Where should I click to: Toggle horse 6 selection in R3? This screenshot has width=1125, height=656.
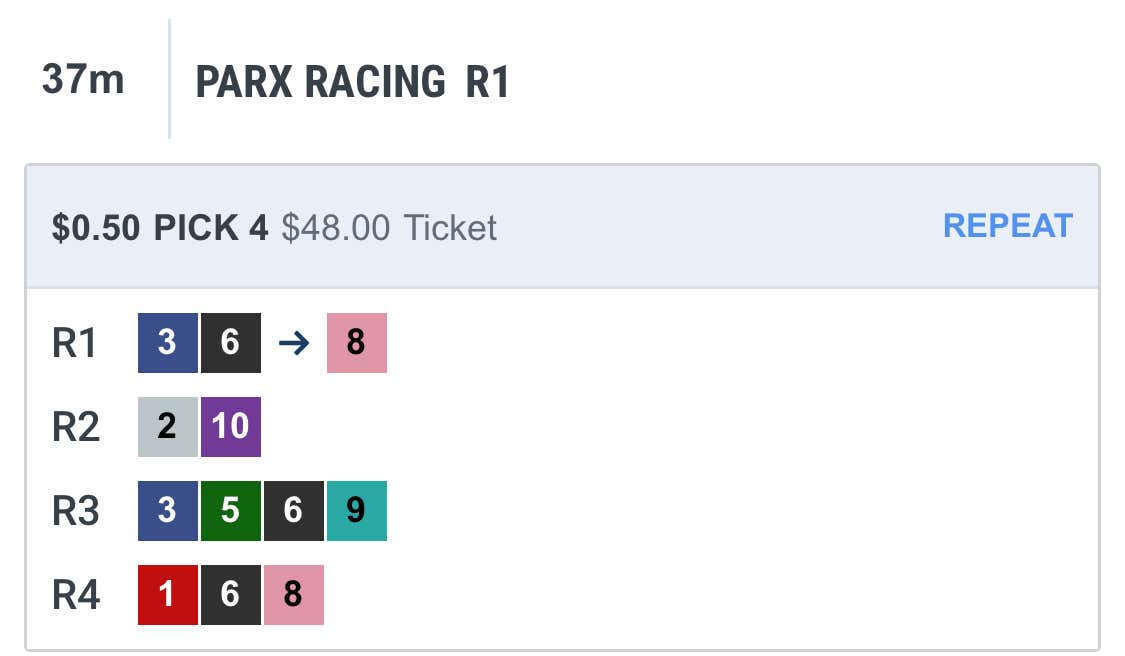(293, 511)
